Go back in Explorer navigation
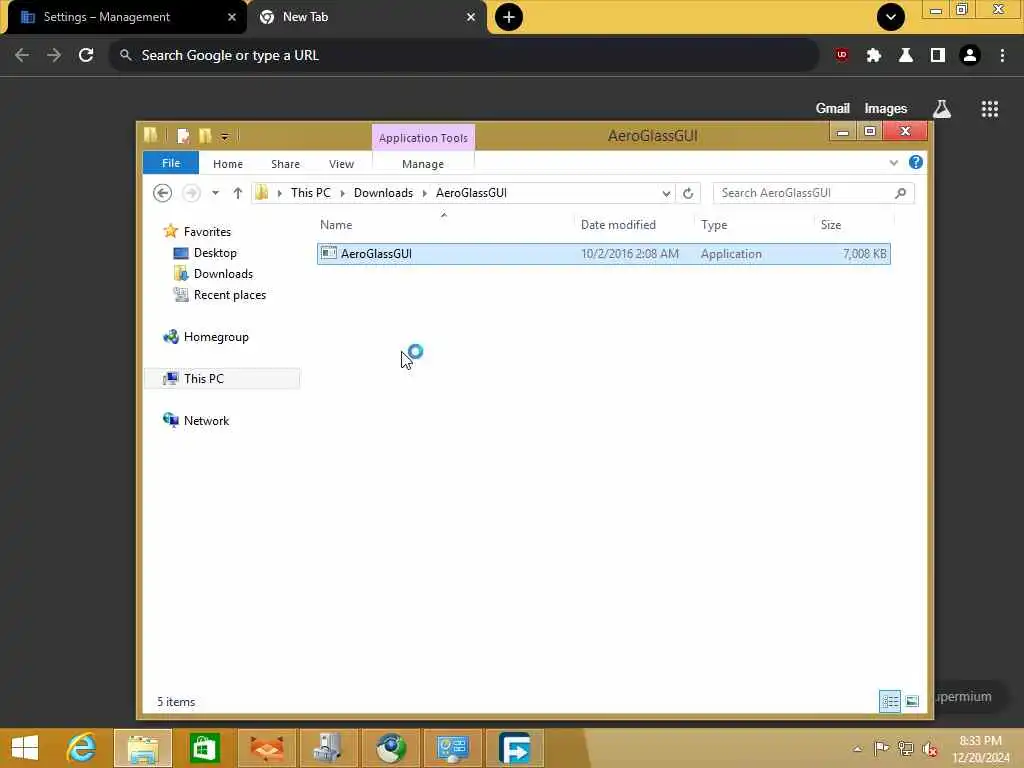Viewport: 1024px width, 768px height. pos(163,193)
